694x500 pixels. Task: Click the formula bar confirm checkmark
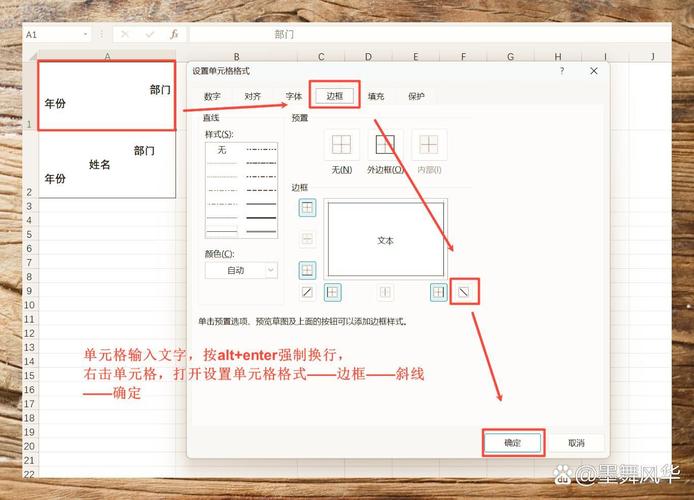pos(150,34)
